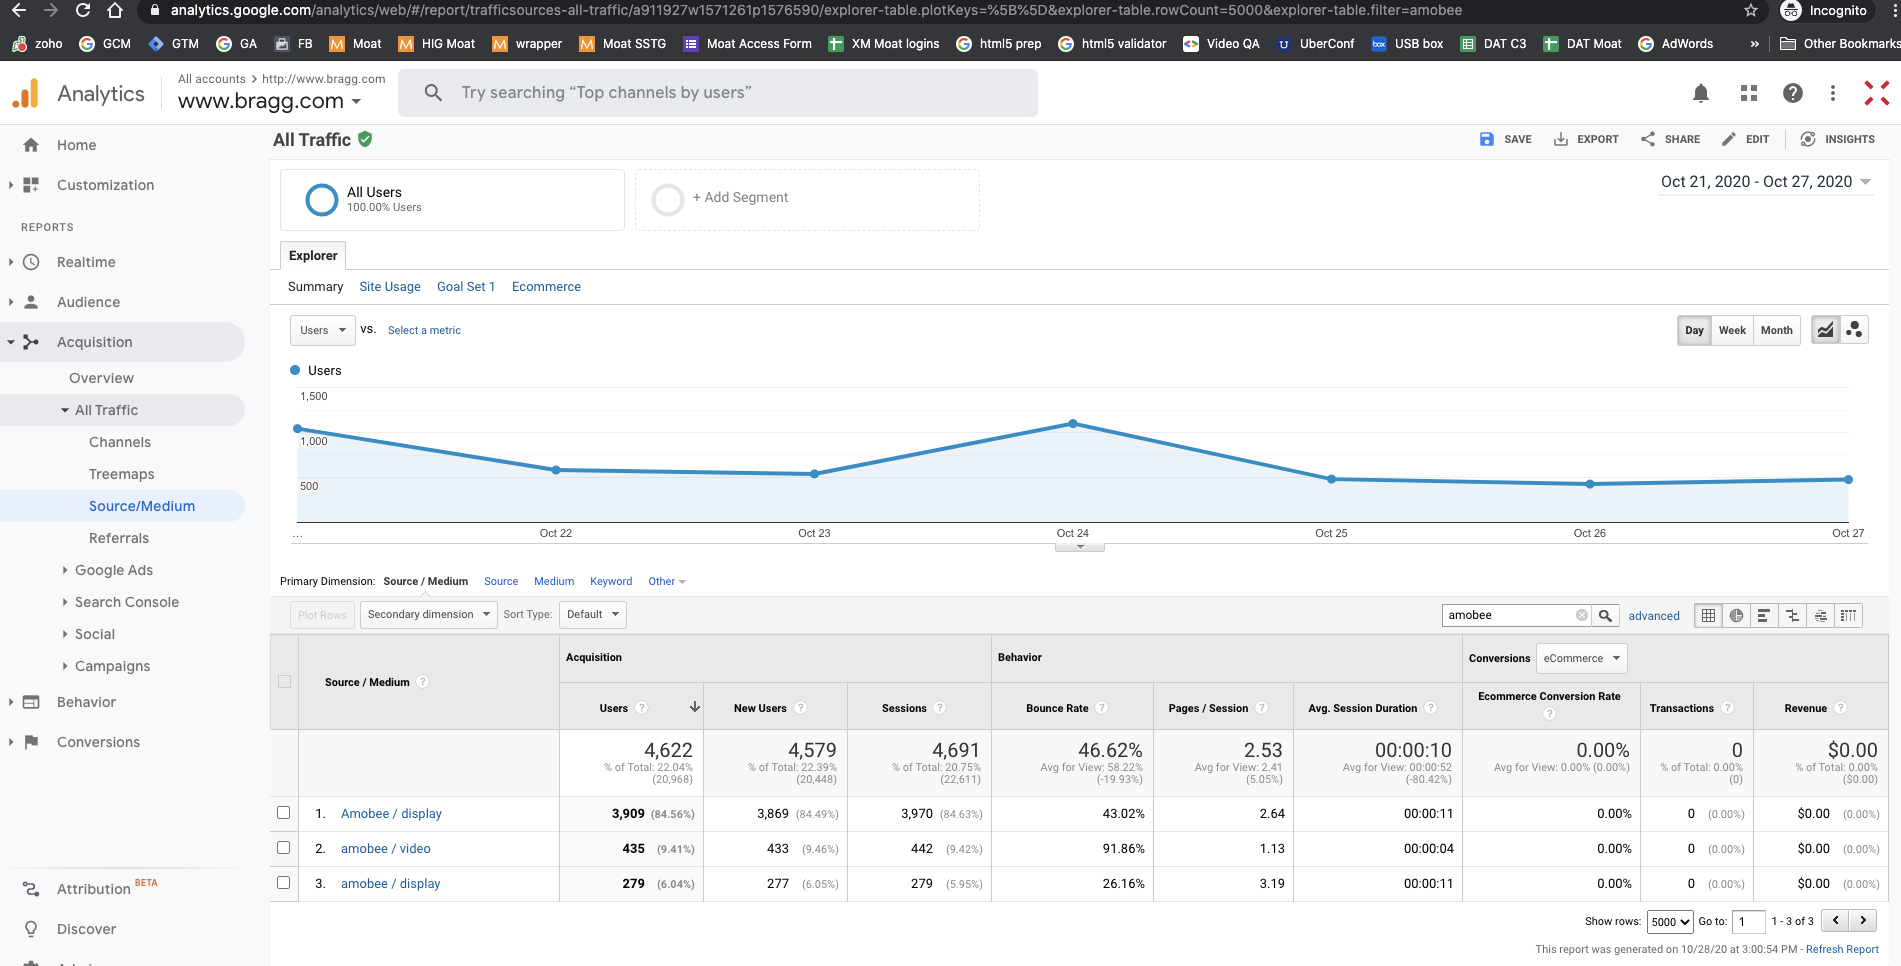Select the Percentage pie view icon
Screen dimensions: 1901x966
[x=1736, y=615]
